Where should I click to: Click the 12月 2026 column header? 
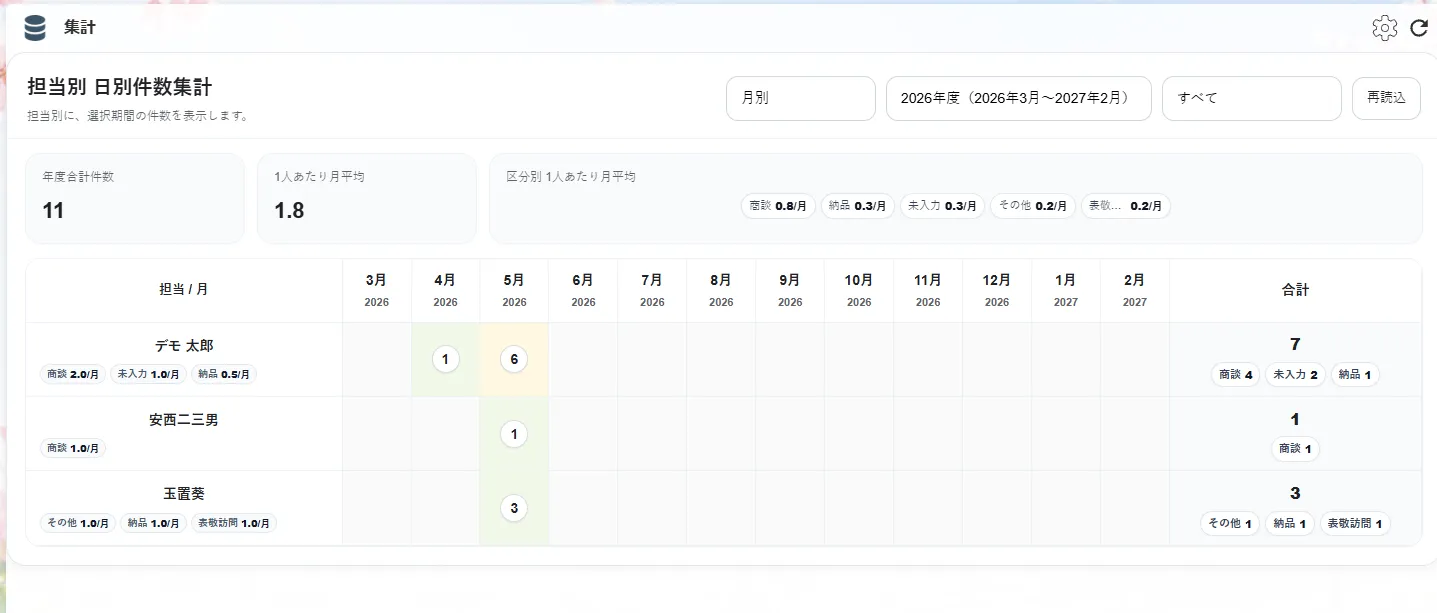(x=997, y=290)
